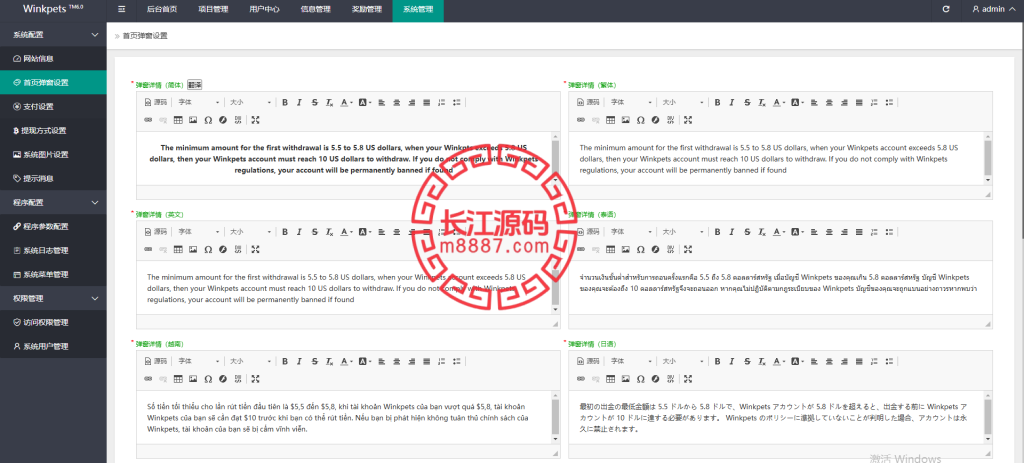1024x463 pixels.
Task: Toggle strikethrough in the 简体 editor
Action: [x=315, y=103]
